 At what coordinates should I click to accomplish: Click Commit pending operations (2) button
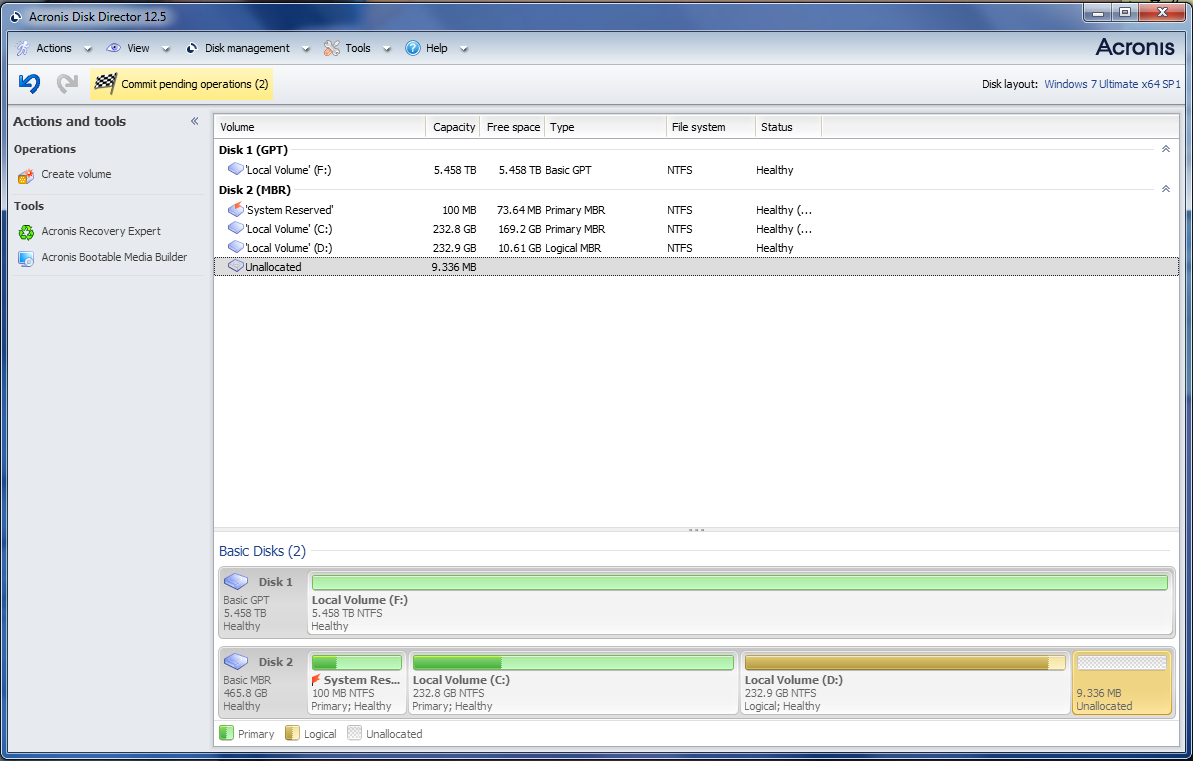pyautogui.click(x=194, y=84)
